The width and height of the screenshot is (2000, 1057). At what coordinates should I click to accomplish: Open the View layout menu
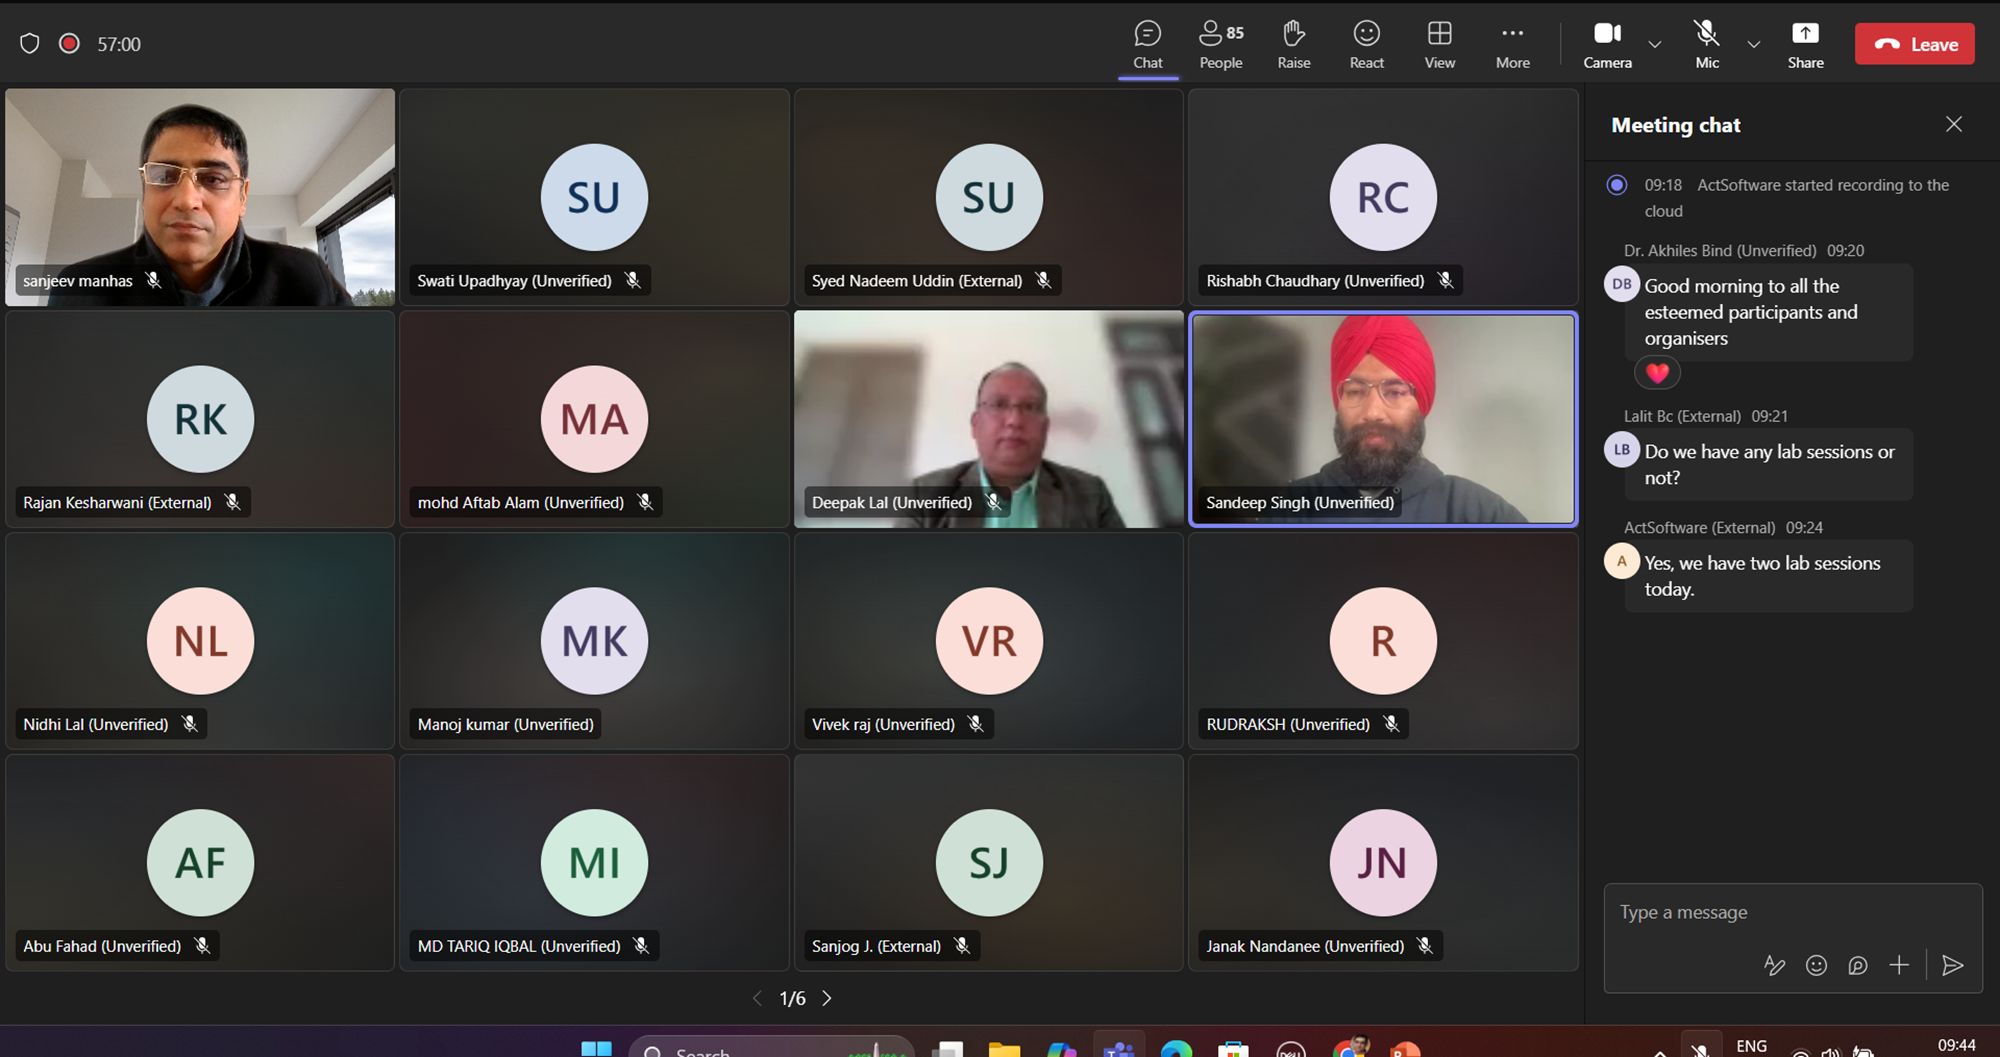(x=1439, y=44)
